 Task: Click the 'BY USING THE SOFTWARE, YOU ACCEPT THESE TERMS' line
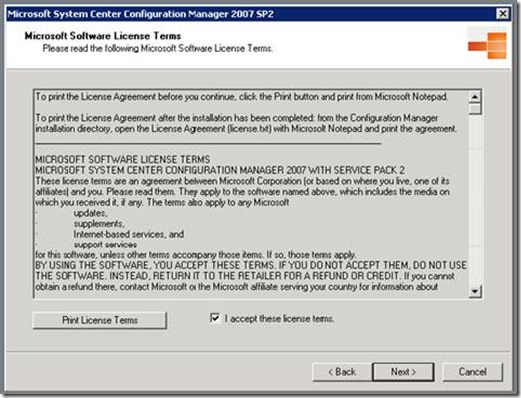tap(251, 265)
